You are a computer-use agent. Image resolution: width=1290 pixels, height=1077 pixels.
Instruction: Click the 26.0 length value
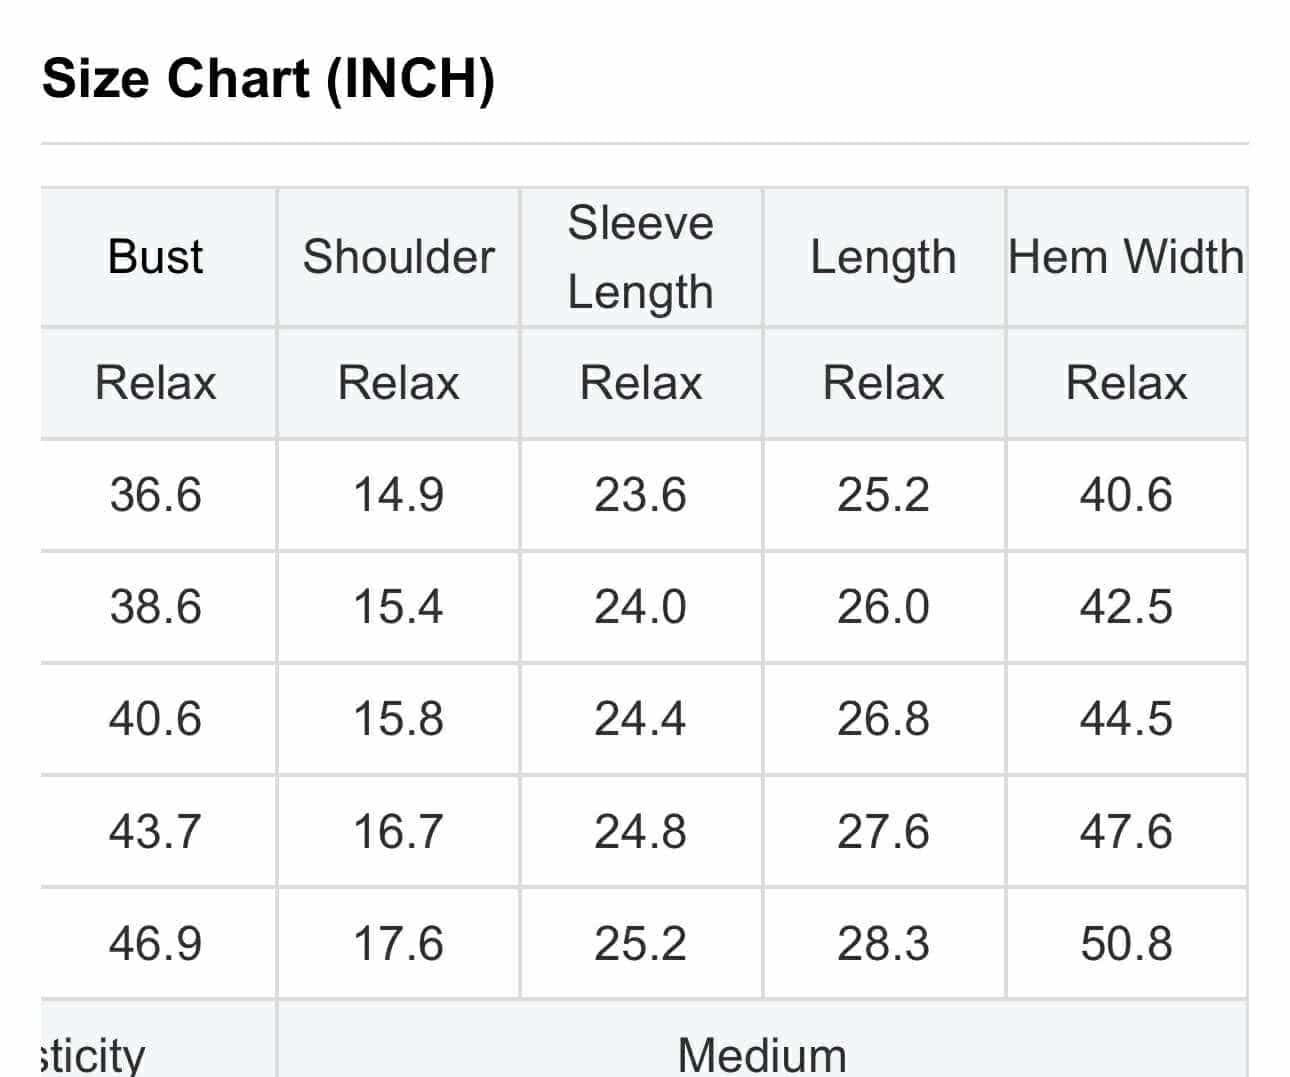pyautogui.click(x=883, y=607)
